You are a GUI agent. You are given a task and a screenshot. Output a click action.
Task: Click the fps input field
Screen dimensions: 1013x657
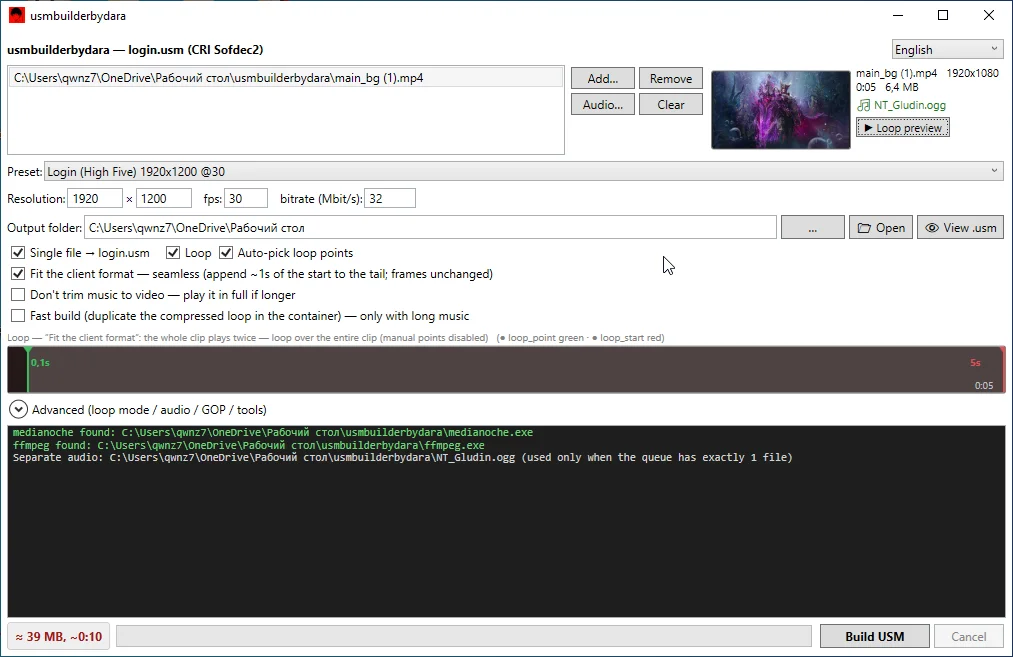[245, 199]
